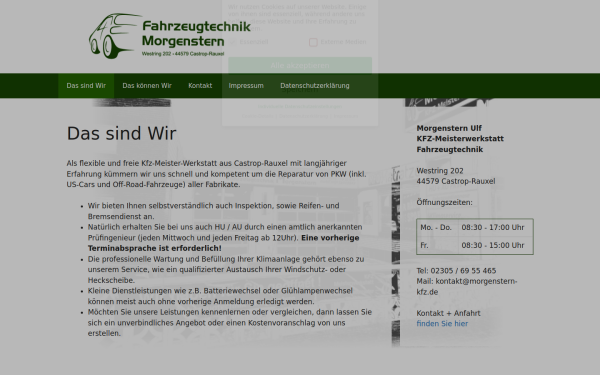This screenshot has height=375, width=600.
Task: Open the Das sind Wir menu item
Action: pyautogui.click(x=86, y=86)
